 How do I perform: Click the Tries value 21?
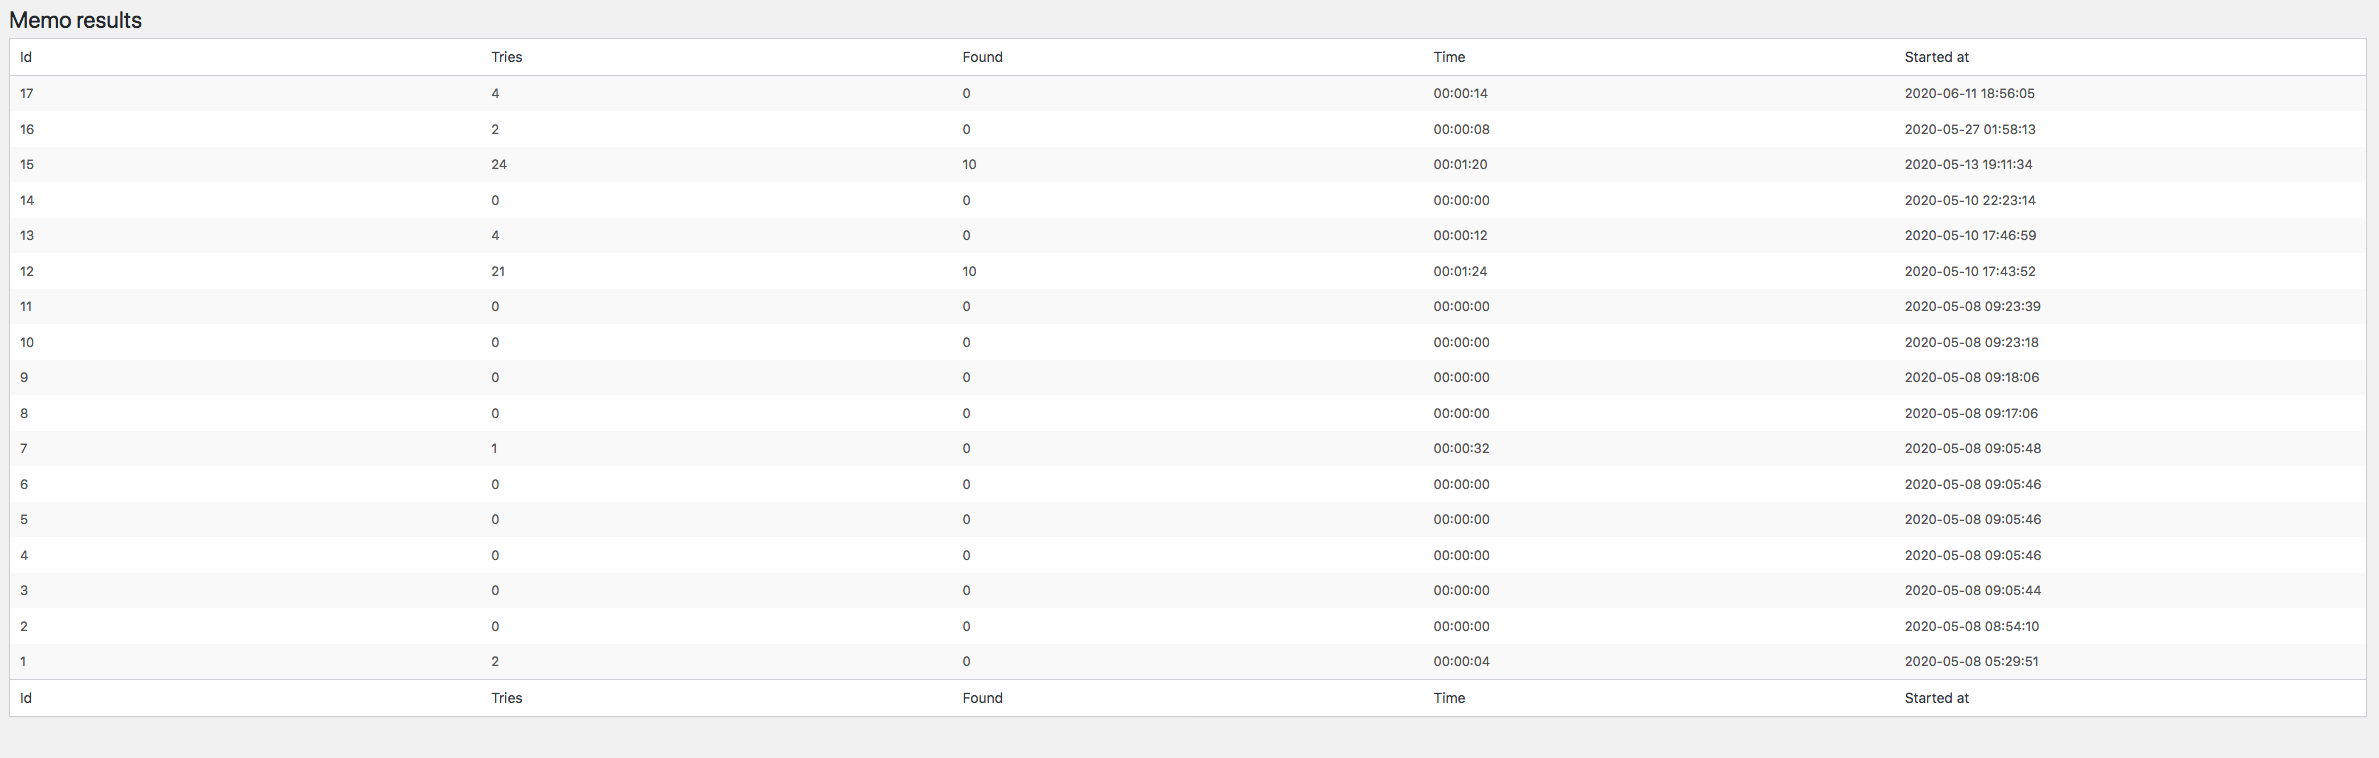tap(498, 271)
